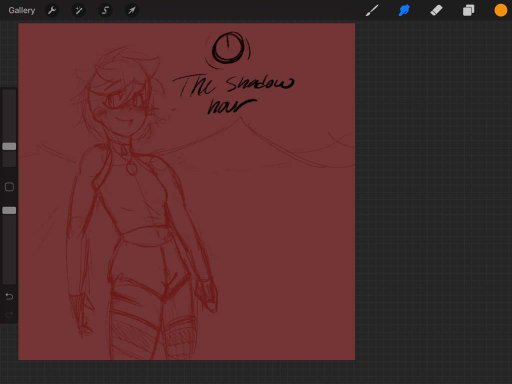Screen dimensions: 512x384
Task: Click the brush opacity slider handle
Action: (x=9, y=210)
